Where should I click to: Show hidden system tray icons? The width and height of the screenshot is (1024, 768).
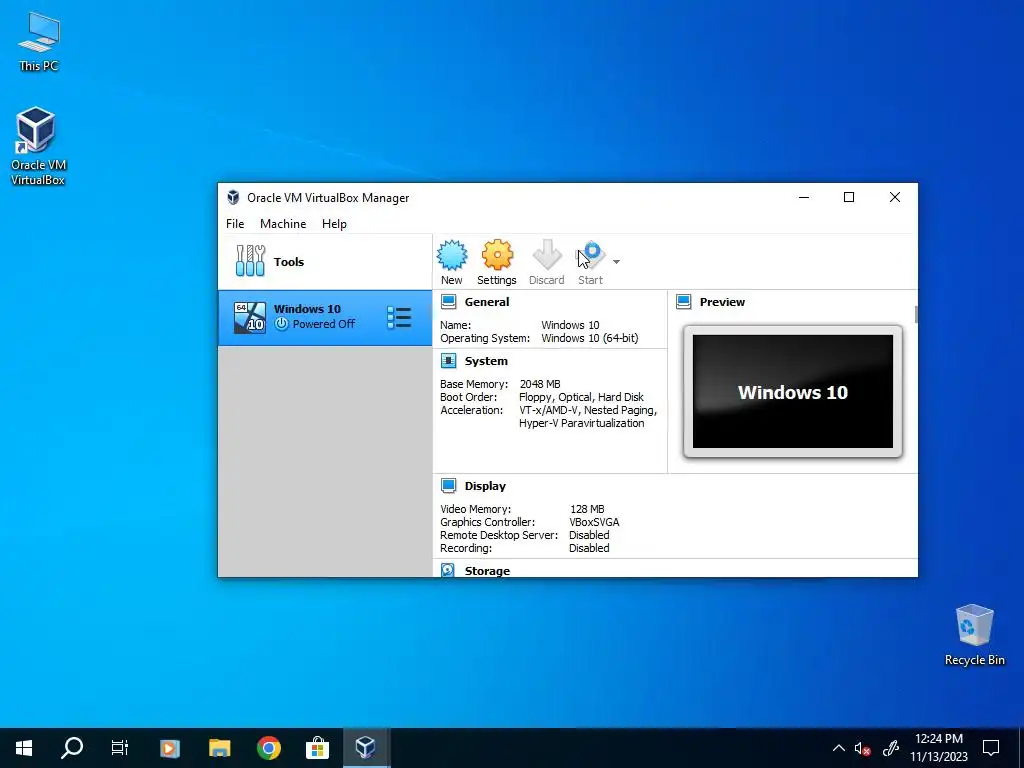(839, 748)
